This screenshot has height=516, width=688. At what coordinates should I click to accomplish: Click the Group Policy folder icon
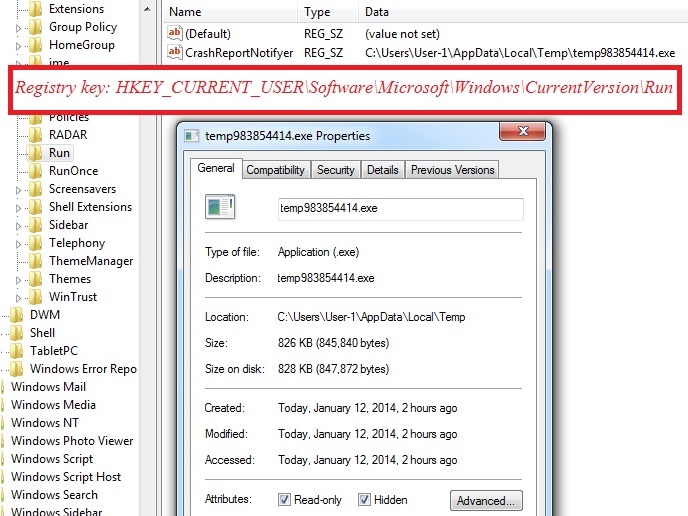click(36, 27)
